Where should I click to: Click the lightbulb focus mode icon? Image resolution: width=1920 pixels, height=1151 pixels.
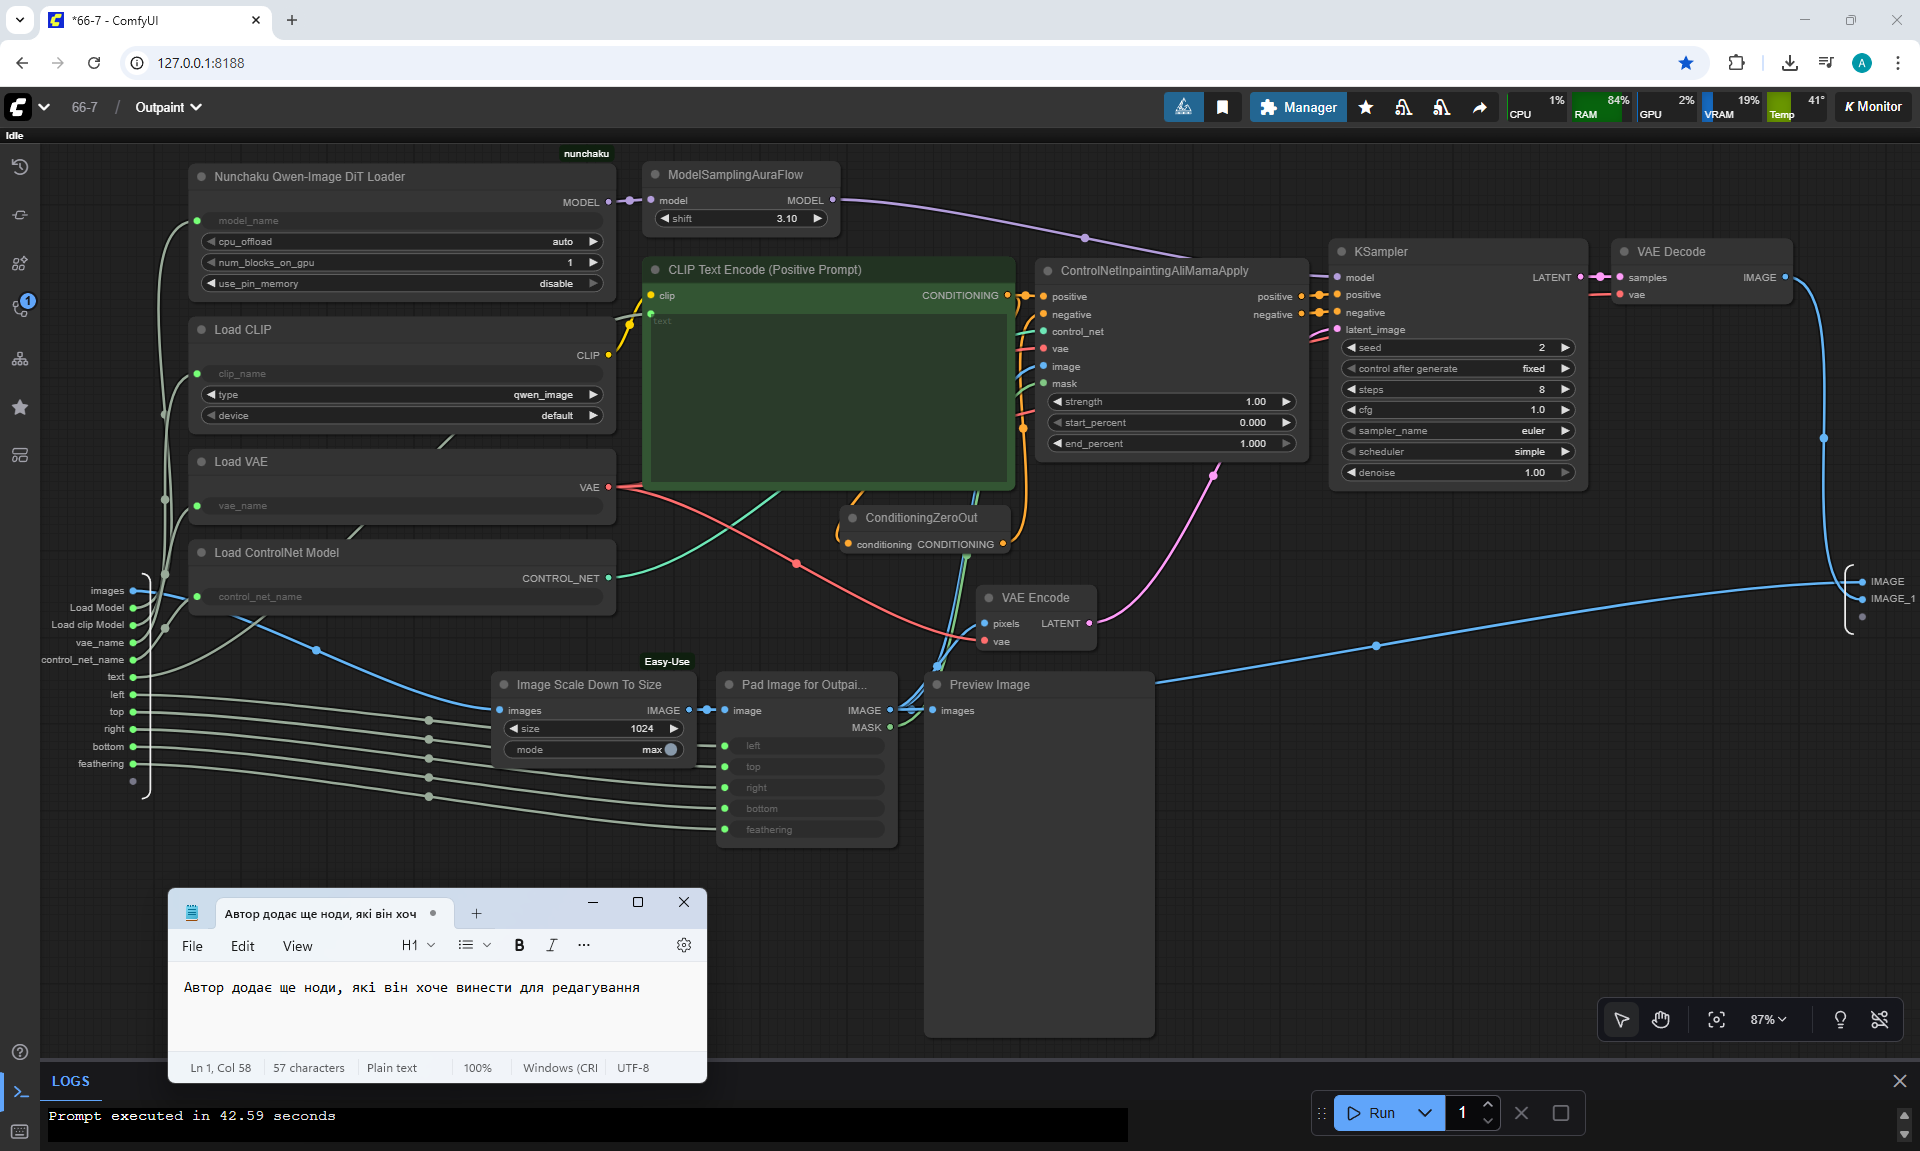pyautogui.click(x=1840, y=1019)
